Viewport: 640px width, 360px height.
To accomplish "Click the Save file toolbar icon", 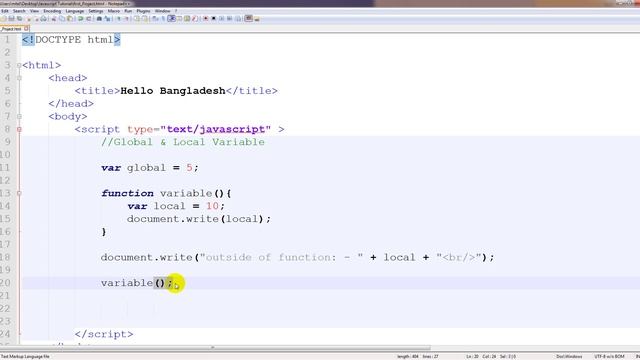I will (11, 18).
